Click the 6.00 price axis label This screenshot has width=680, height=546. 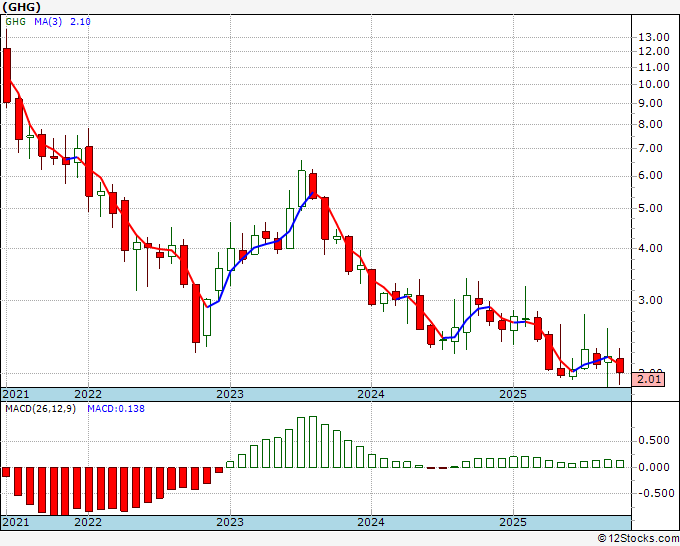(x=651, y=176)
